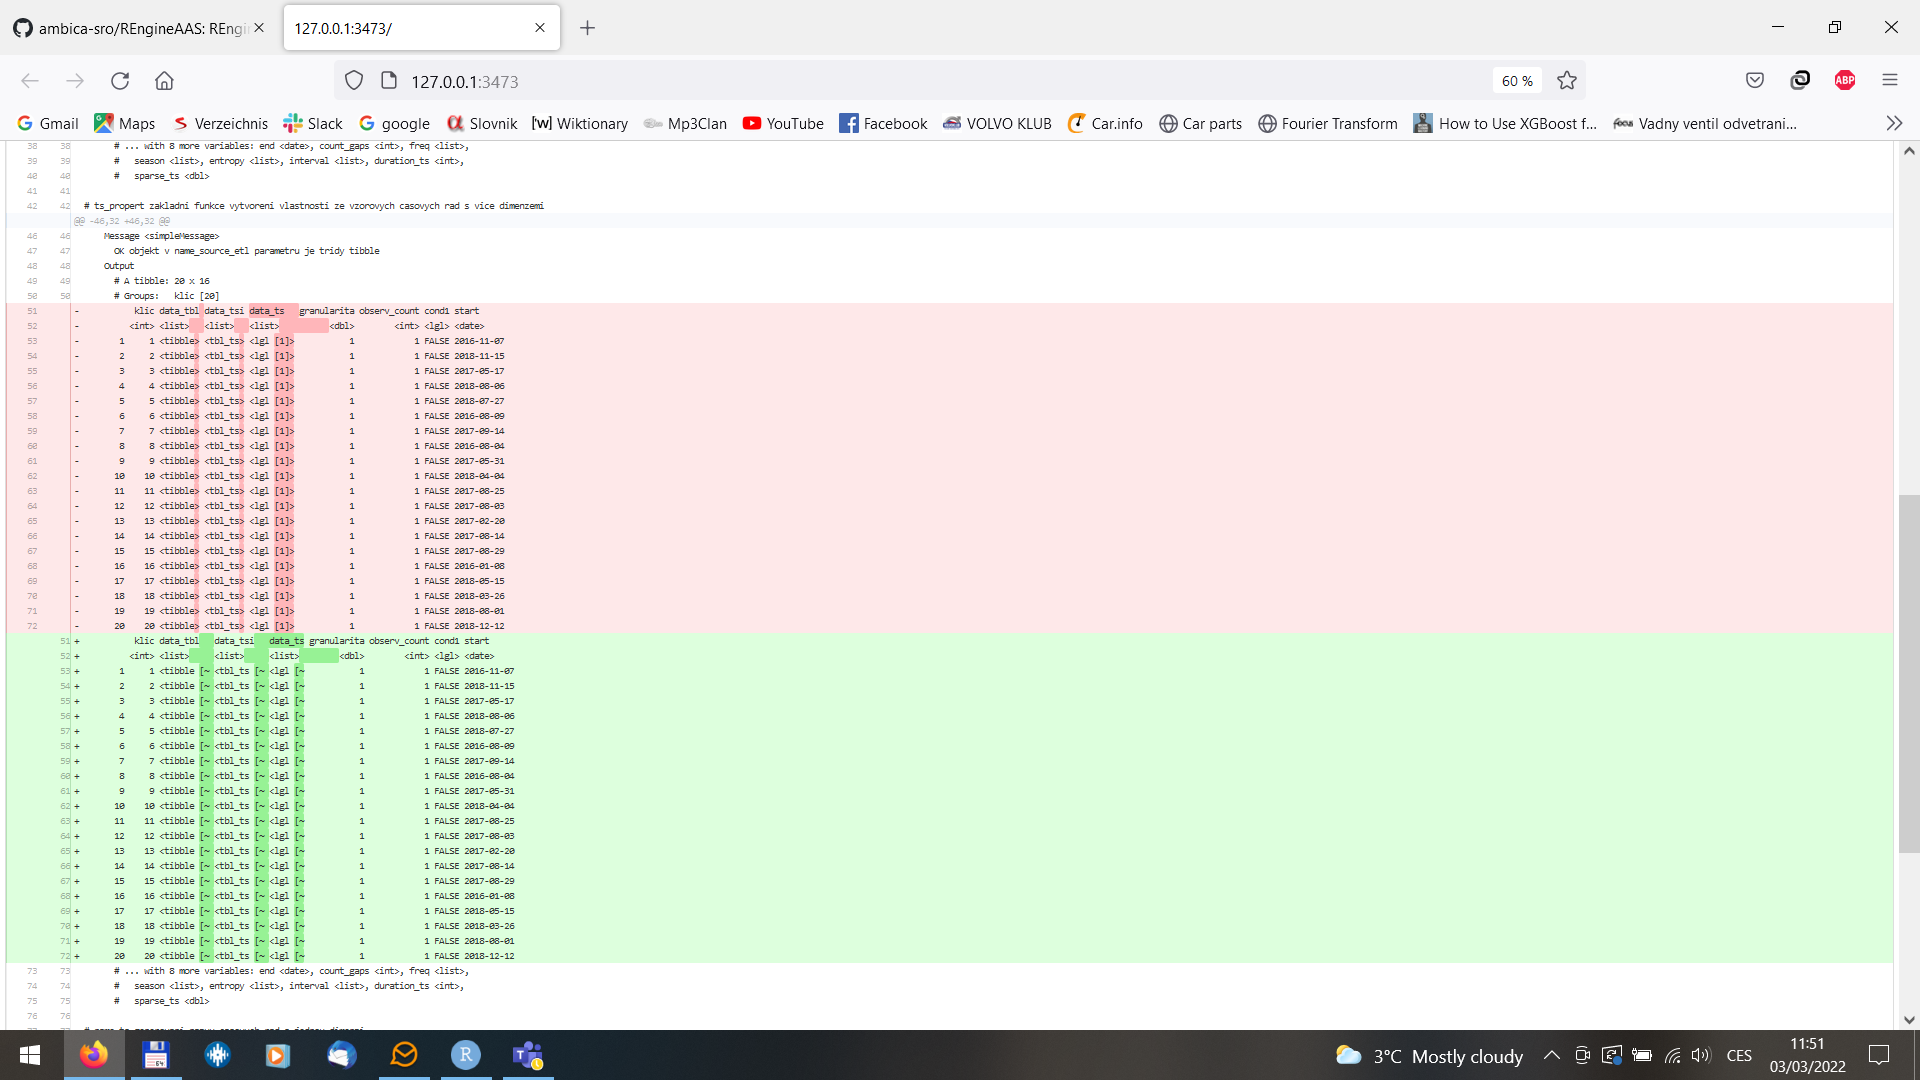Open the Firefox application menu

click(x=1890, y=80)
